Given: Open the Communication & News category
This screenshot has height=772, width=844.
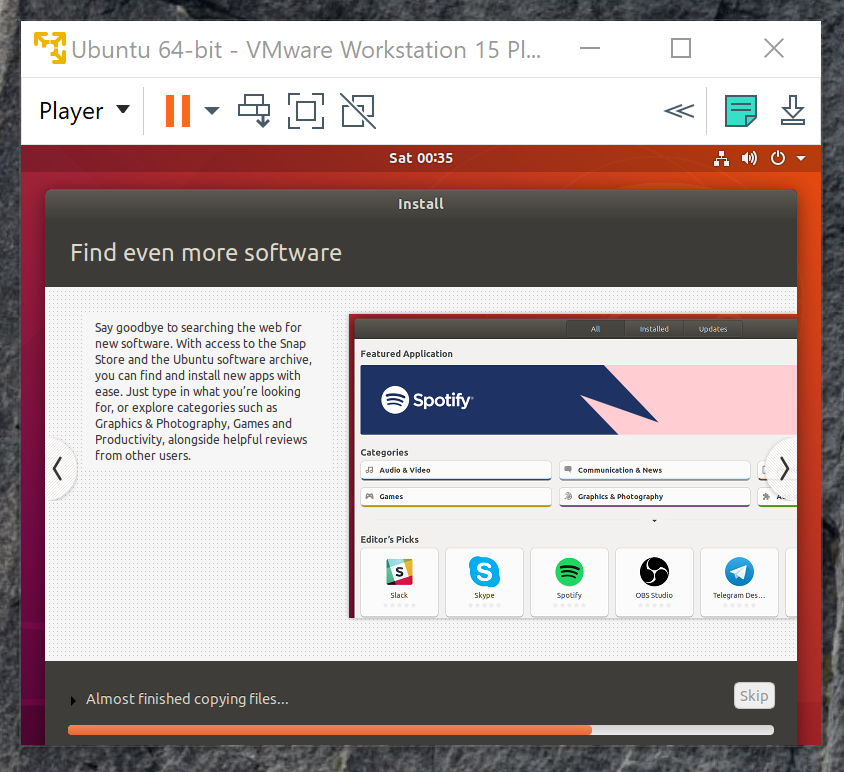Looking at the screenshot, I should click(x=655, y=470).
